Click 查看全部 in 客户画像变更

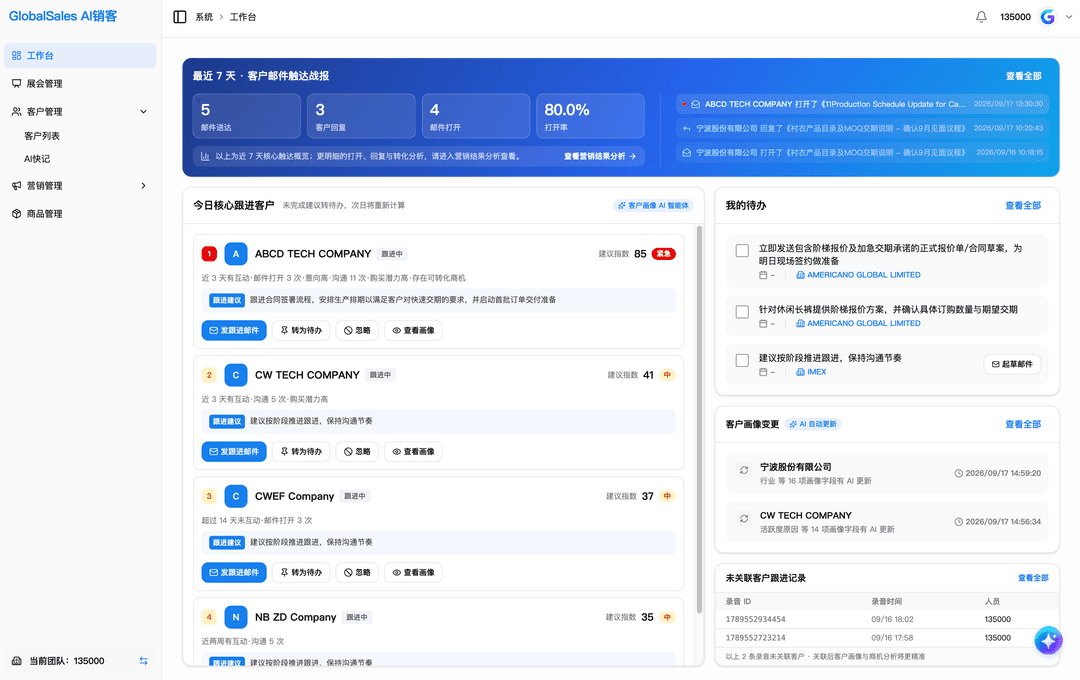pos(1023,424)
